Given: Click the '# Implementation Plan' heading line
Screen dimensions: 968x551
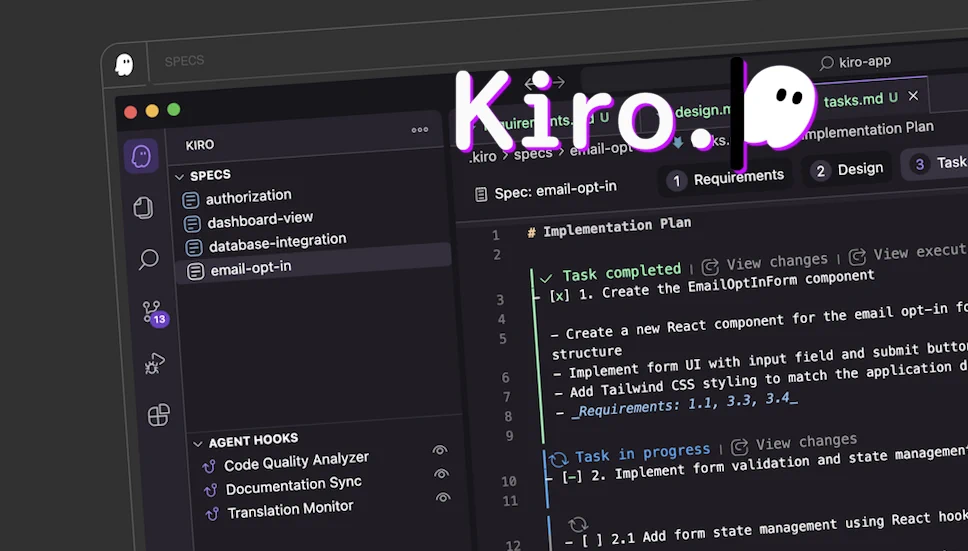Looking at the screenshot, I should coord(610,228).
